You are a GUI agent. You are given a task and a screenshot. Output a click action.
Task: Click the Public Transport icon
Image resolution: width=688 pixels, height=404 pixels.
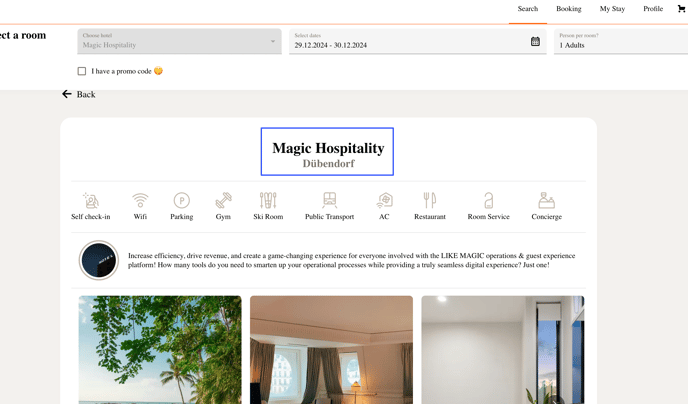330,200
